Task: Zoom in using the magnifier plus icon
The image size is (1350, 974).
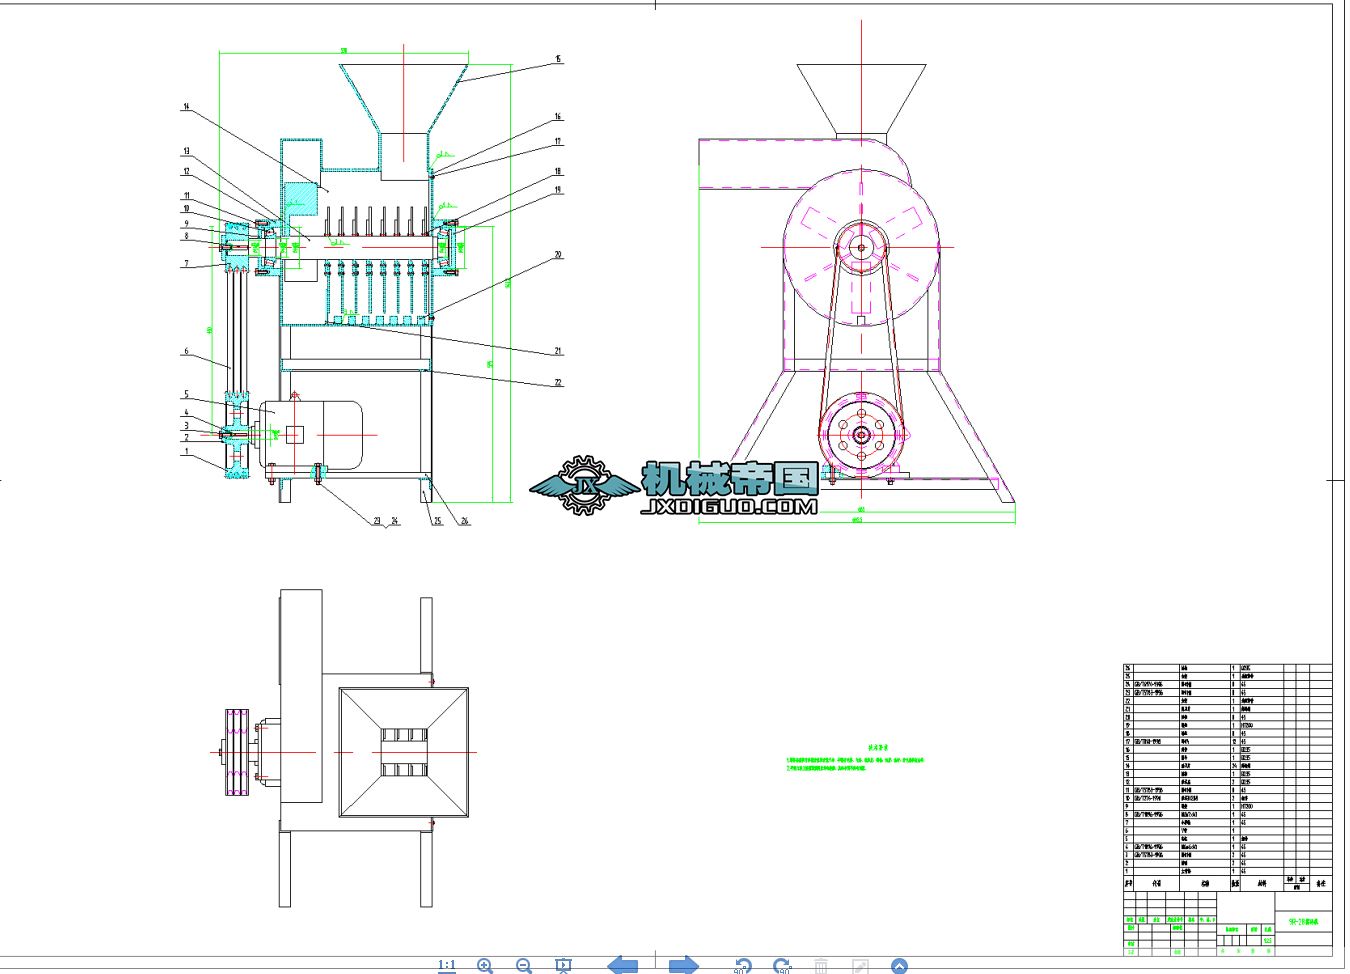Action: pos(485,965)
